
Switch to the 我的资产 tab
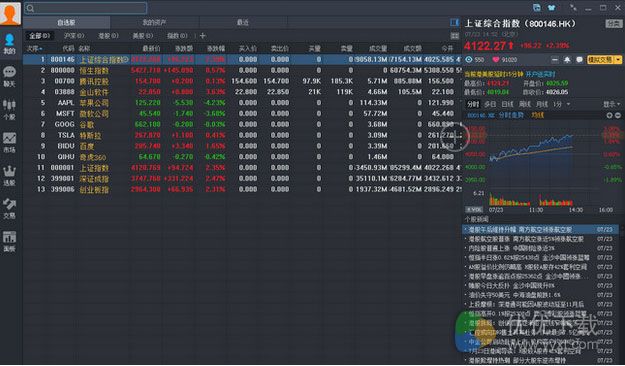coord(154,23)
